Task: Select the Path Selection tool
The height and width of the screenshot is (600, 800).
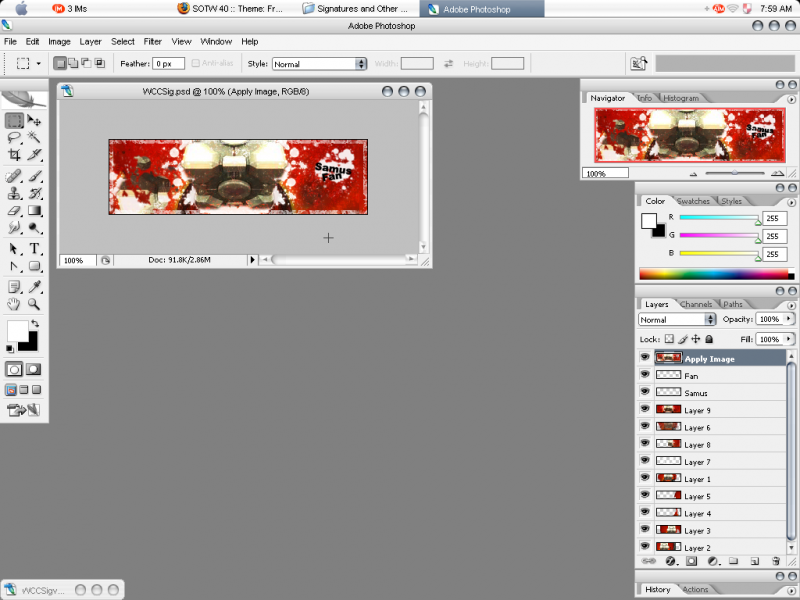Action: [14, 249]
